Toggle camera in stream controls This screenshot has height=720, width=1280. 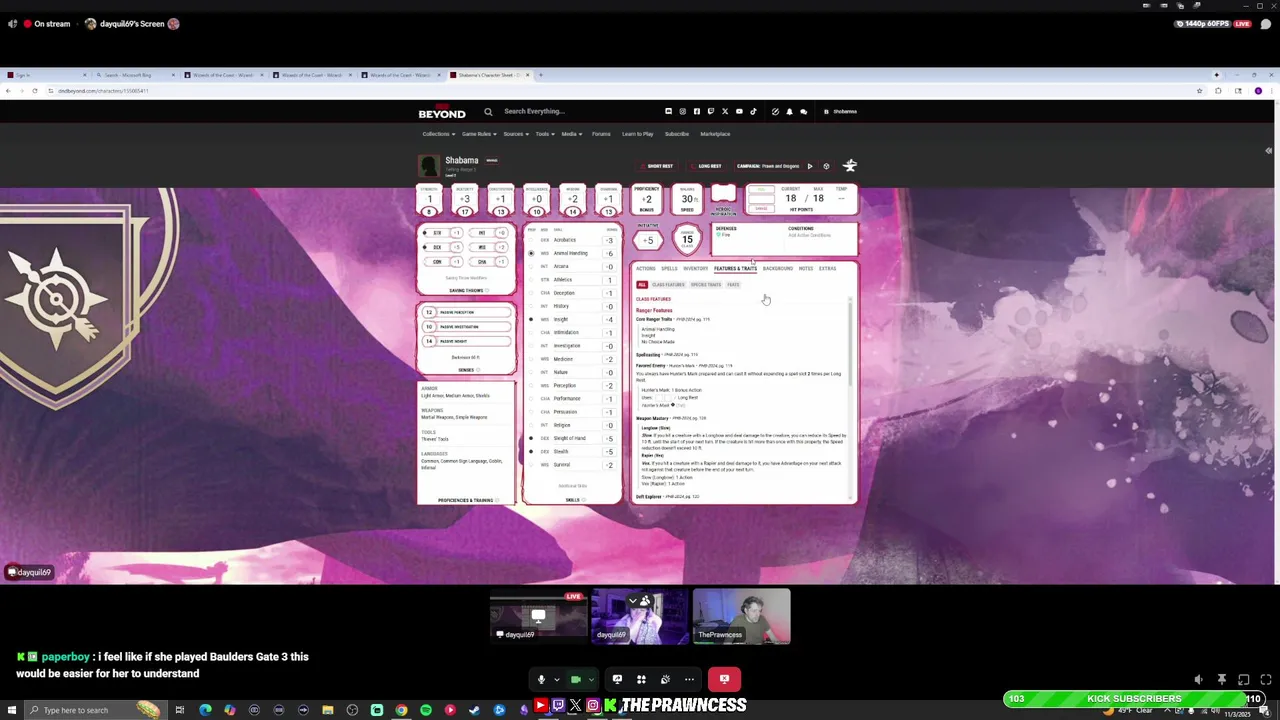coord(576,680)
